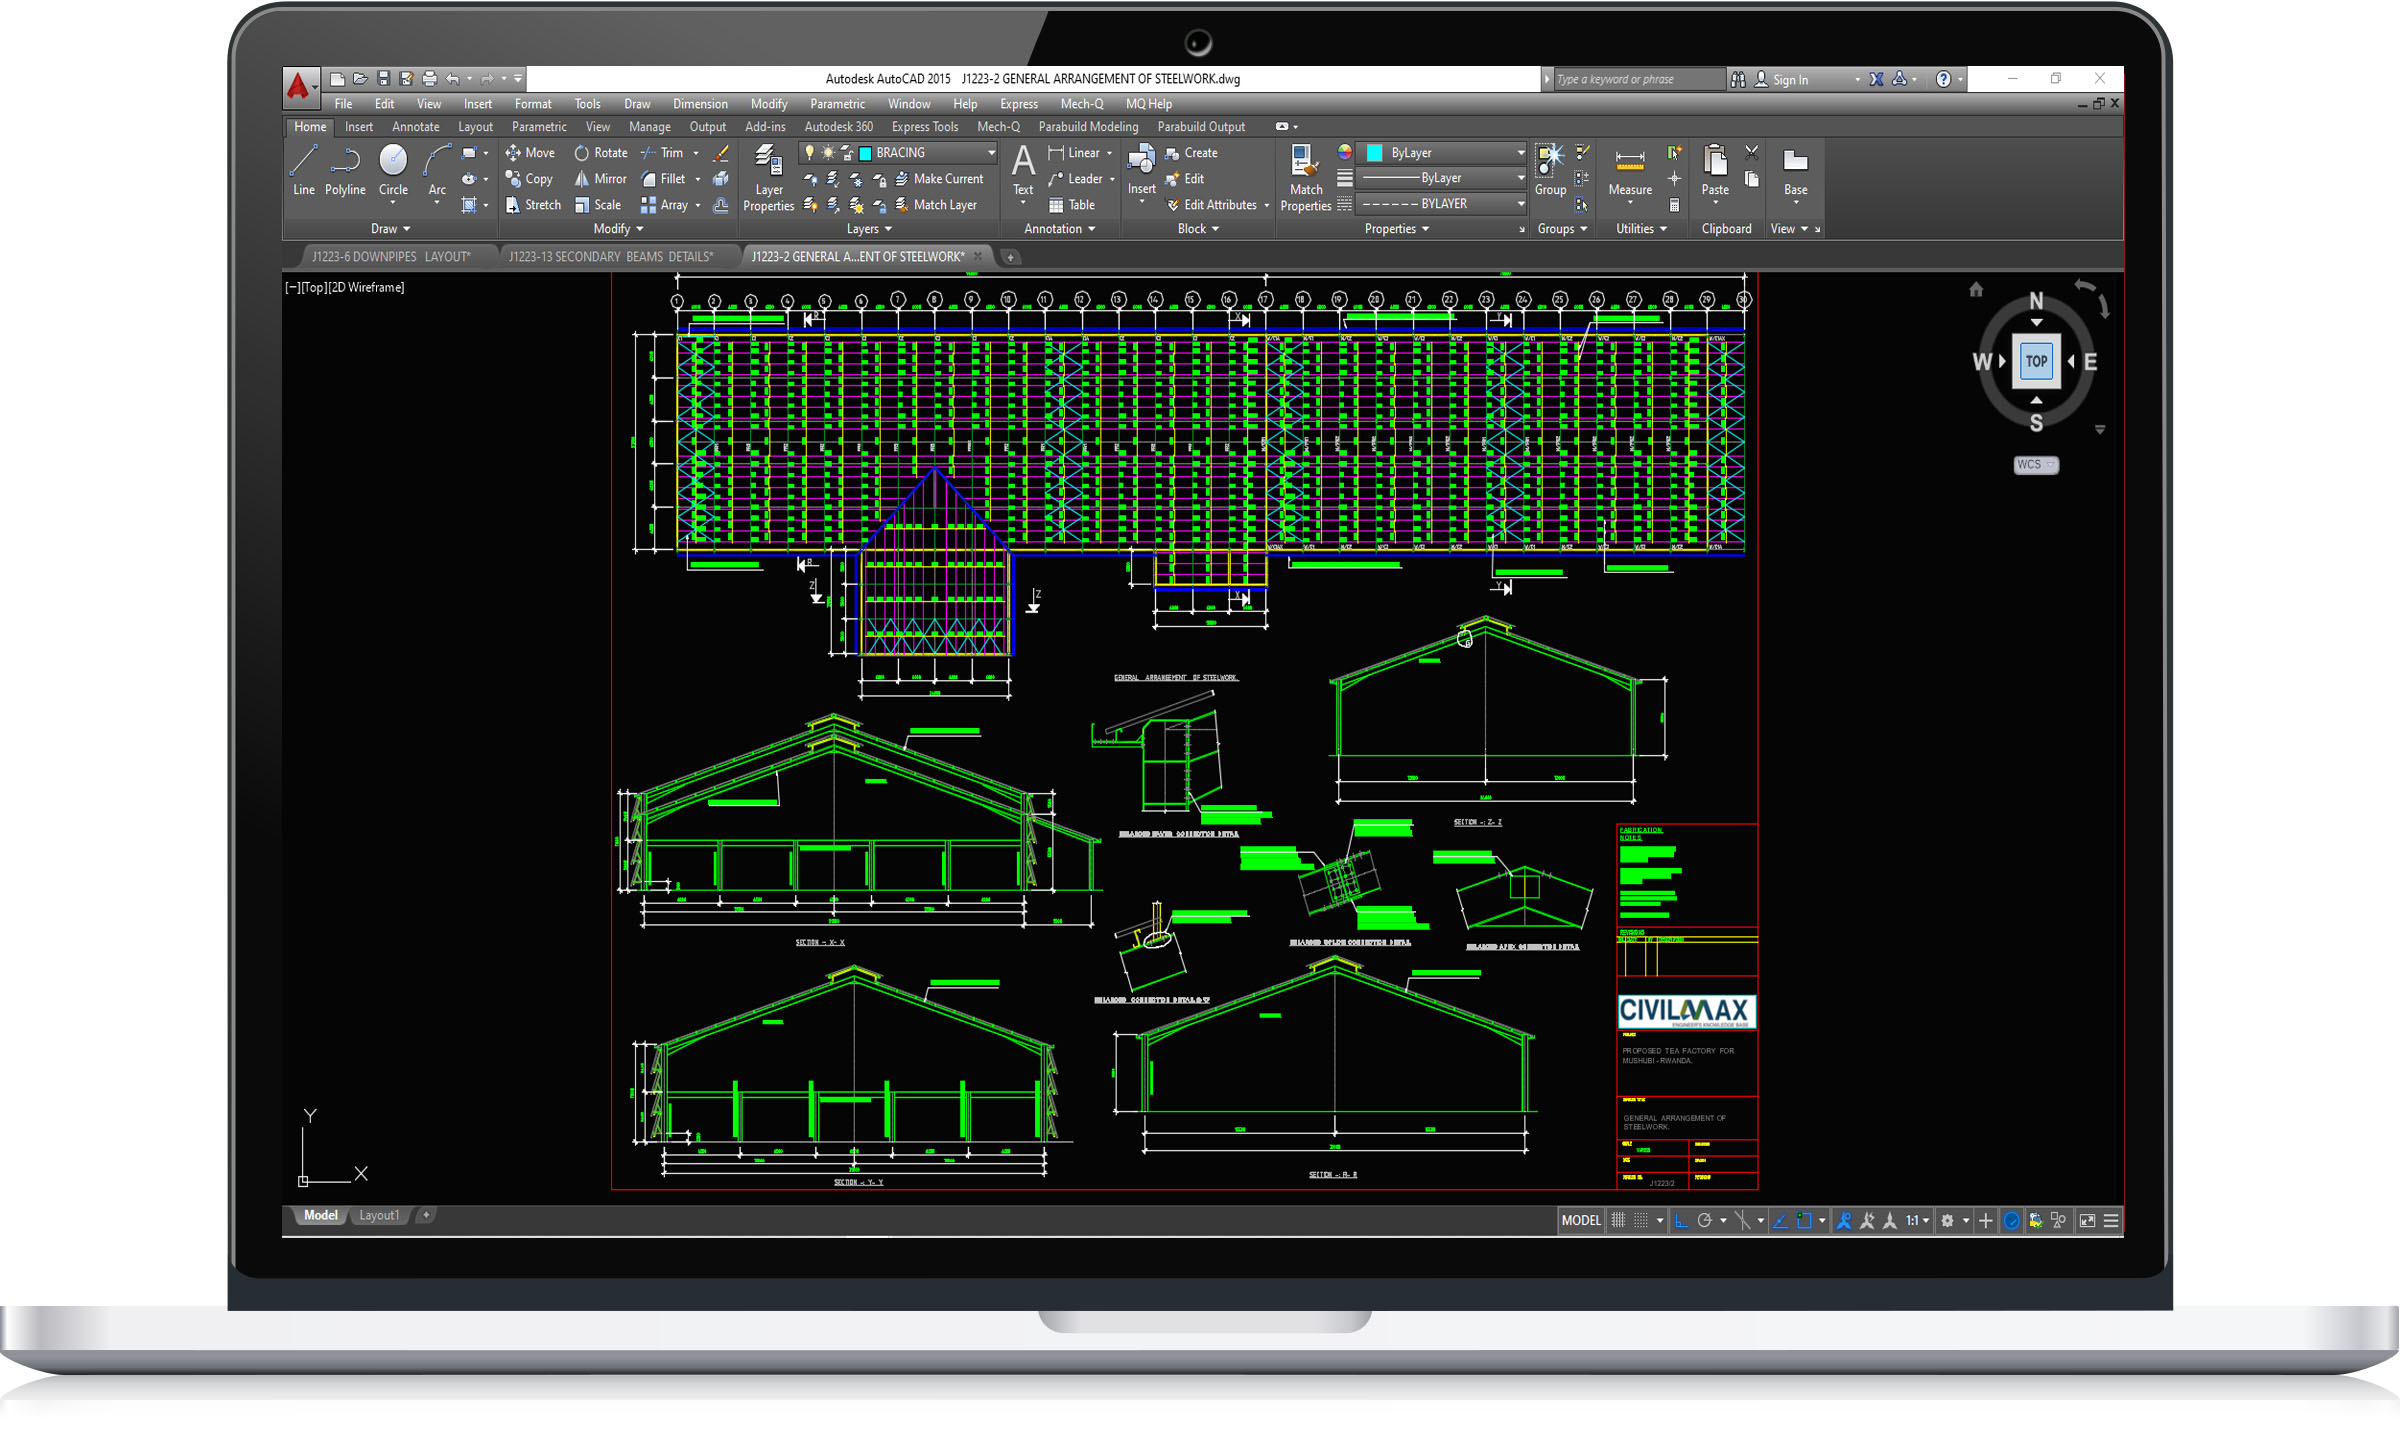Viewport: 2400px width, 1444px height.
Task: Toggle grid display in status bar
Action: click(1618, 1220)
